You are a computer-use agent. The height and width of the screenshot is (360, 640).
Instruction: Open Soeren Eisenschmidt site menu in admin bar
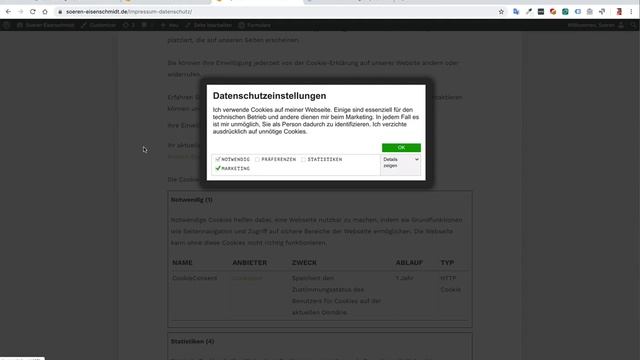tap(46, 25)
